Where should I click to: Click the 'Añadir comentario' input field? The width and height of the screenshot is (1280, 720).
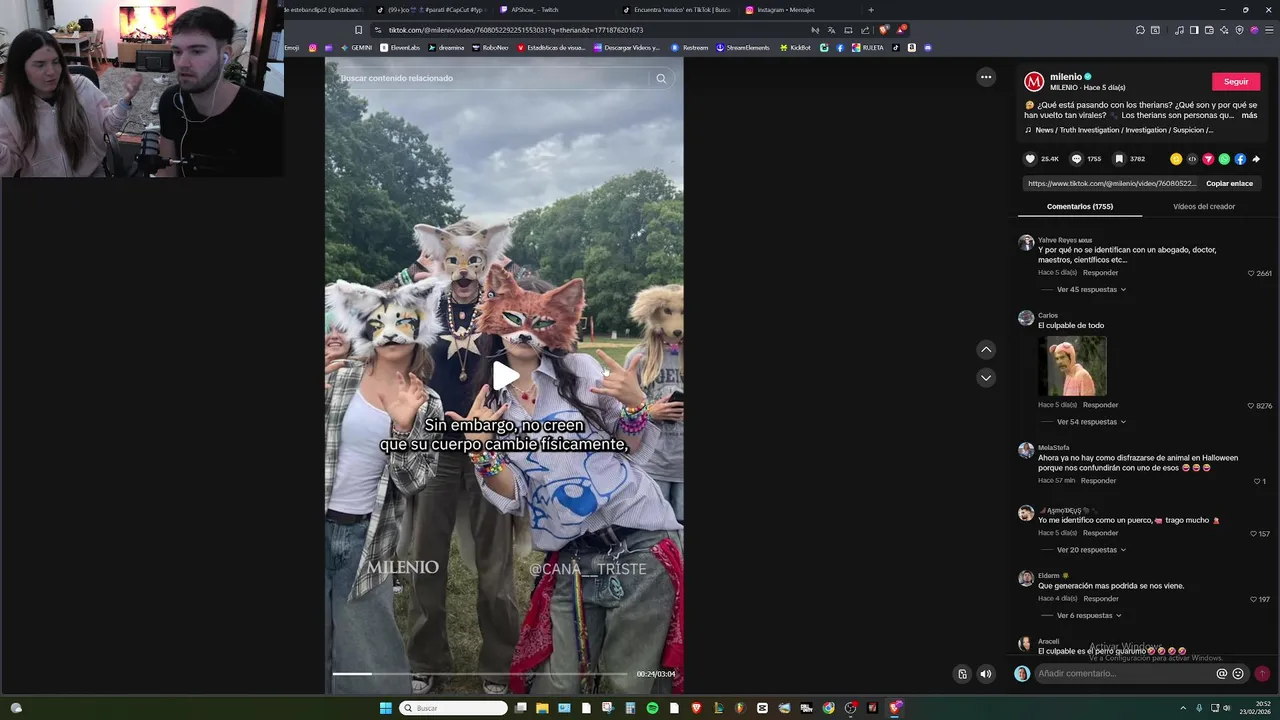[1124, 674]
